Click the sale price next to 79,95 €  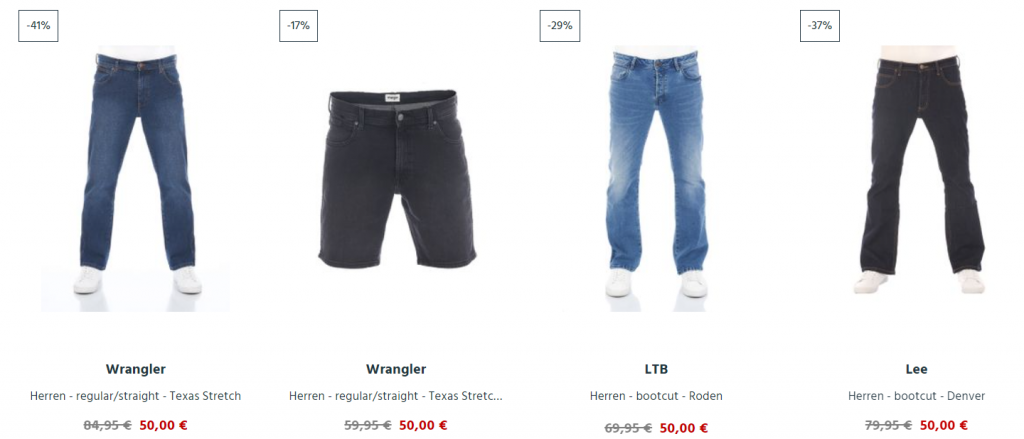pyautogui.click(x=944, y=425)
